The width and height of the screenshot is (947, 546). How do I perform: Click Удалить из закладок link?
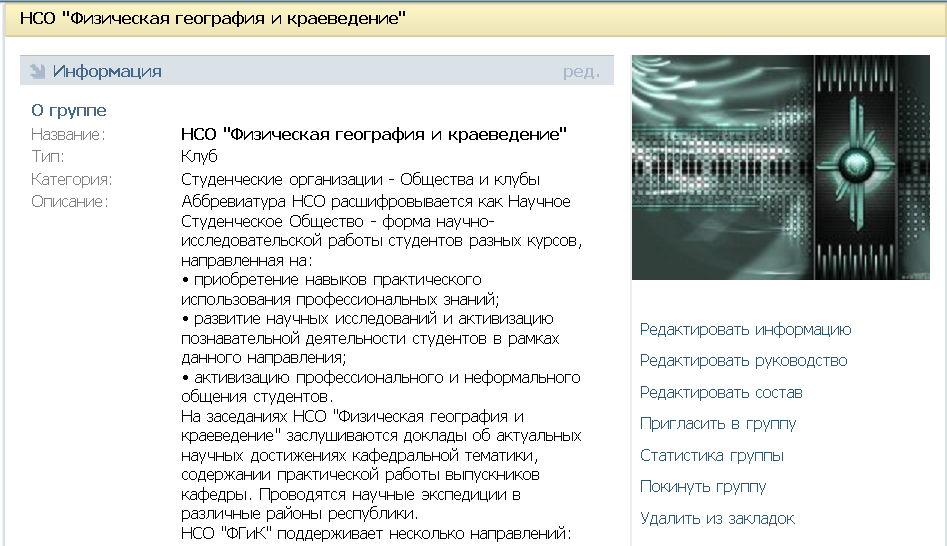(717, 518)
